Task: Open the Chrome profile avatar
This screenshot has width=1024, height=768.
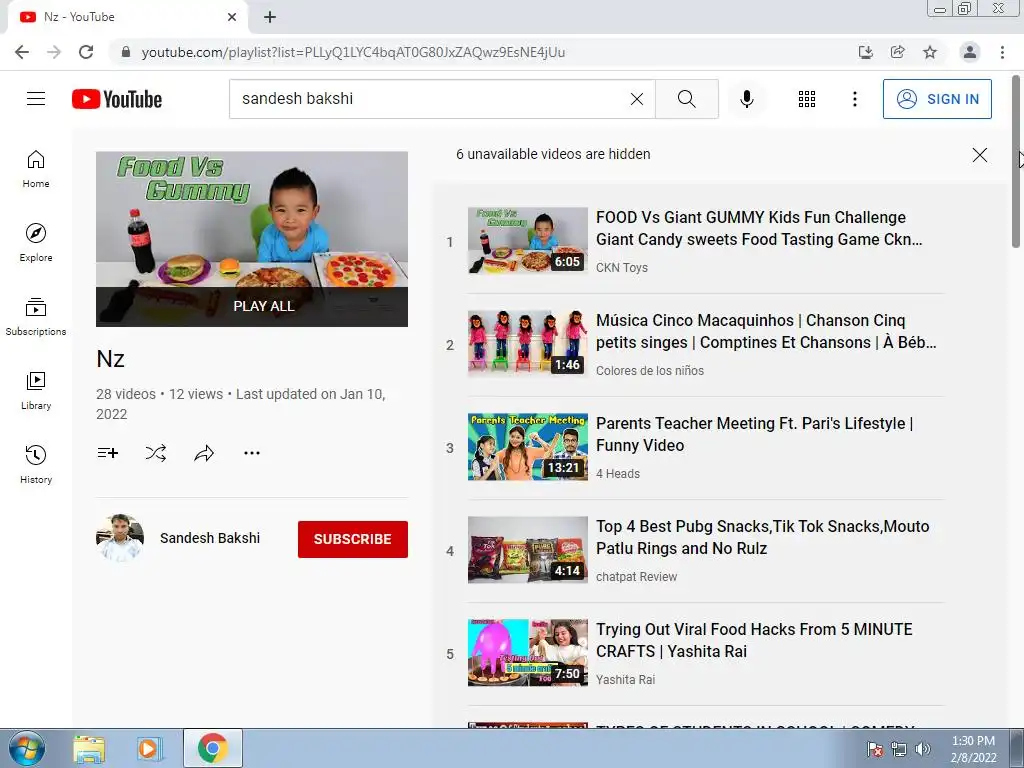Action: [970, 52]
